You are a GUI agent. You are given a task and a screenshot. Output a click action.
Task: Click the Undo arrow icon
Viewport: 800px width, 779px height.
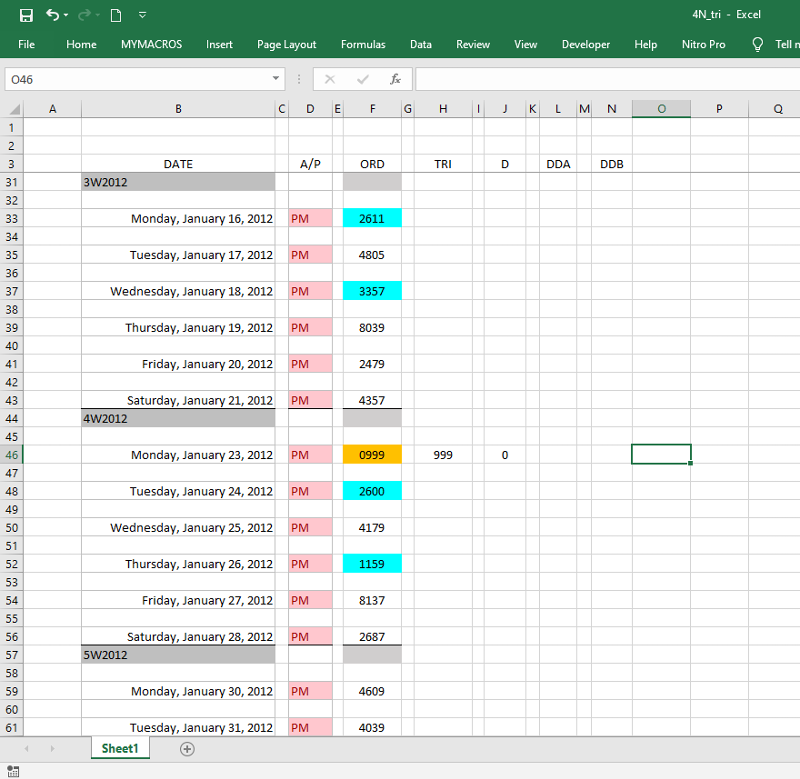pos(52,15)
